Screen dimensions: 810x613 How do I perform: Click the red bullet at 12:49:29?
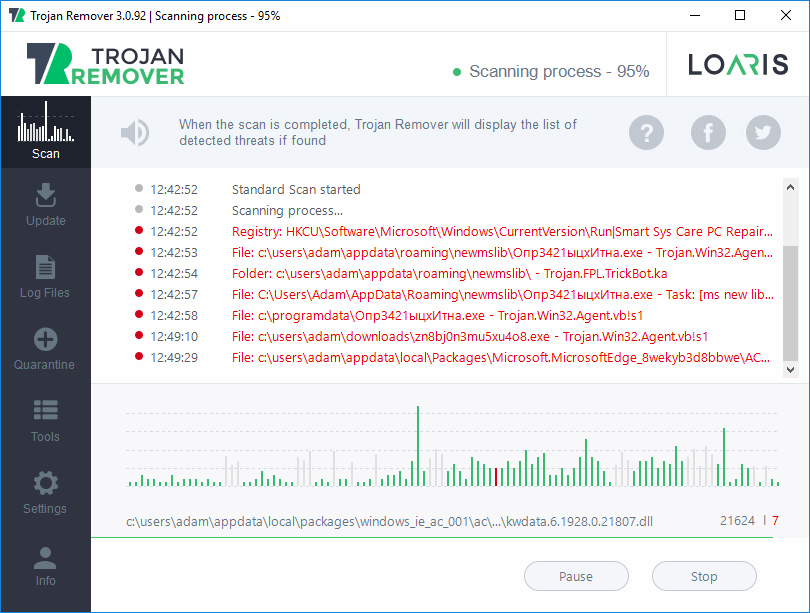pos(138,356)
